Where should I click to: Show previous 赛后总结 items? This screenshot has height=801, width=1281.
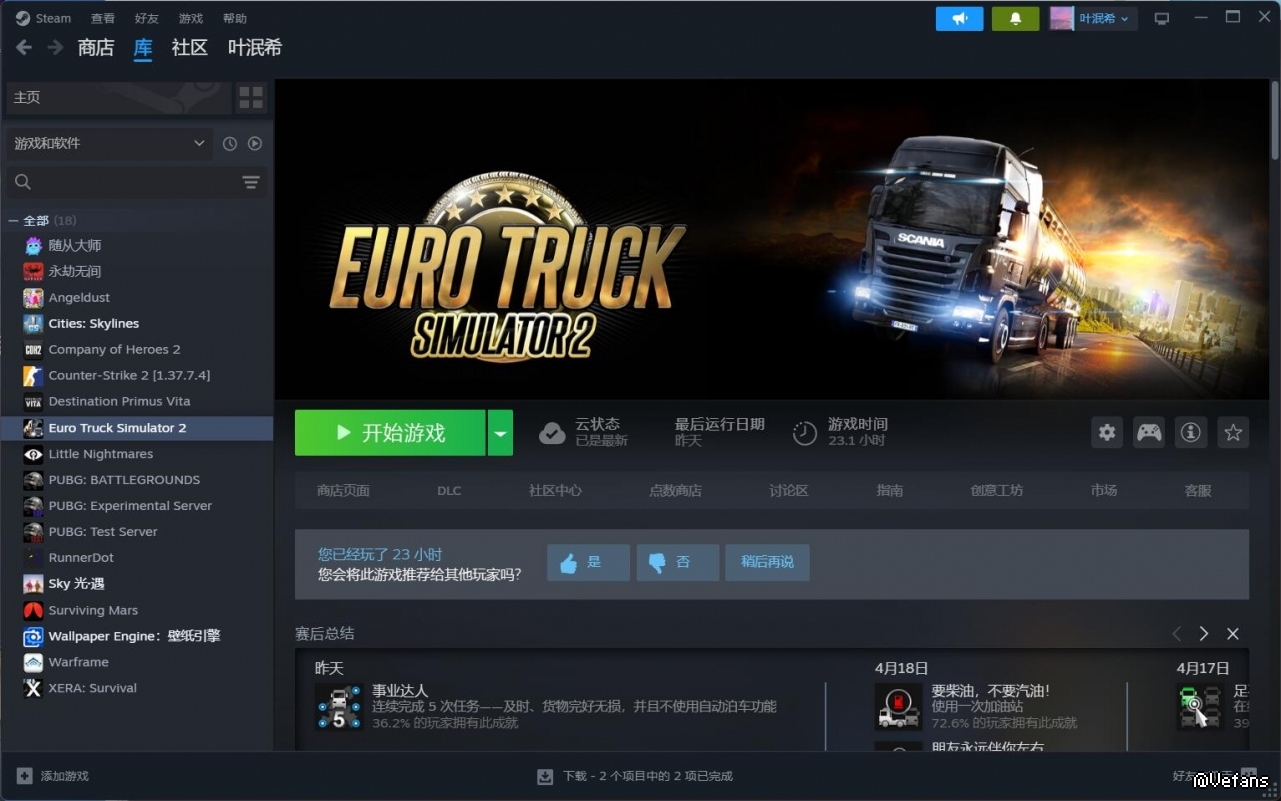[x=1176, y=634]
